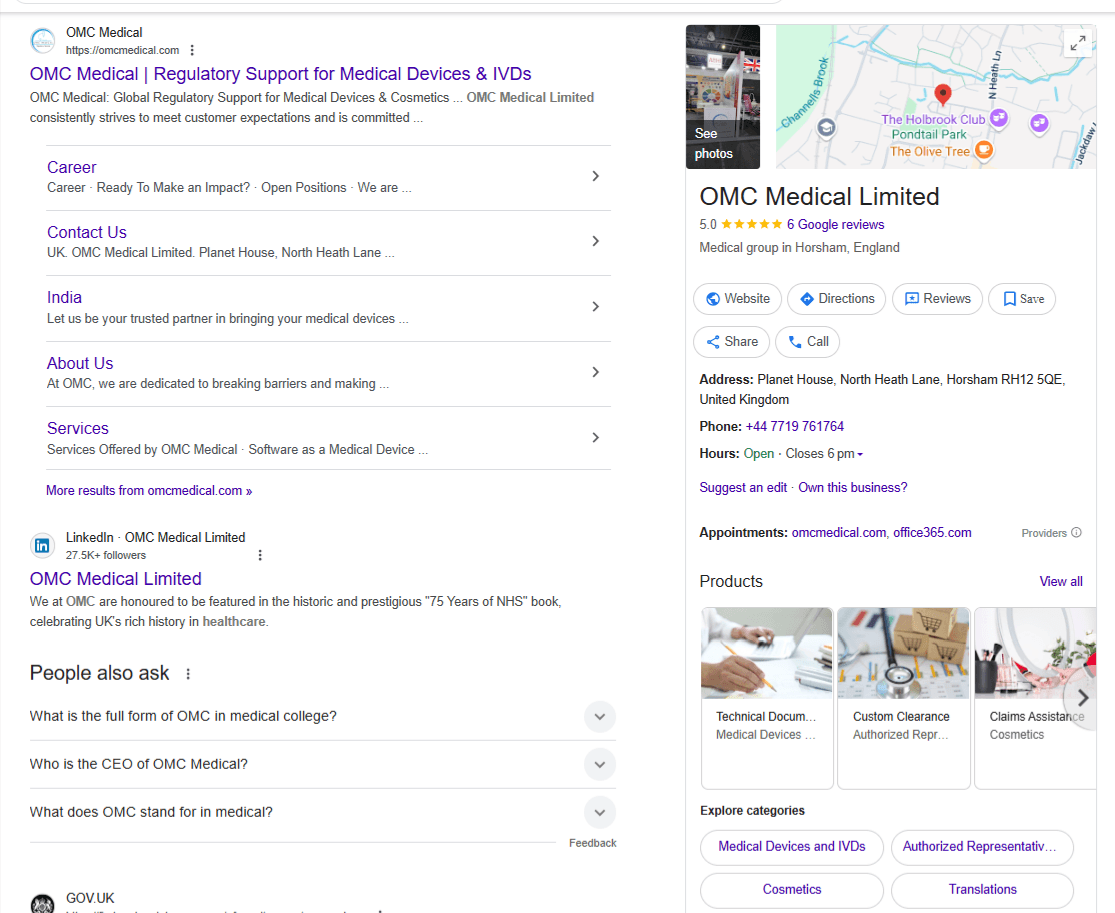The height and width of the screenshot is (913, 1115).
Task: Expand the India sitelink arrow
Action: click(x=596, y=307)
